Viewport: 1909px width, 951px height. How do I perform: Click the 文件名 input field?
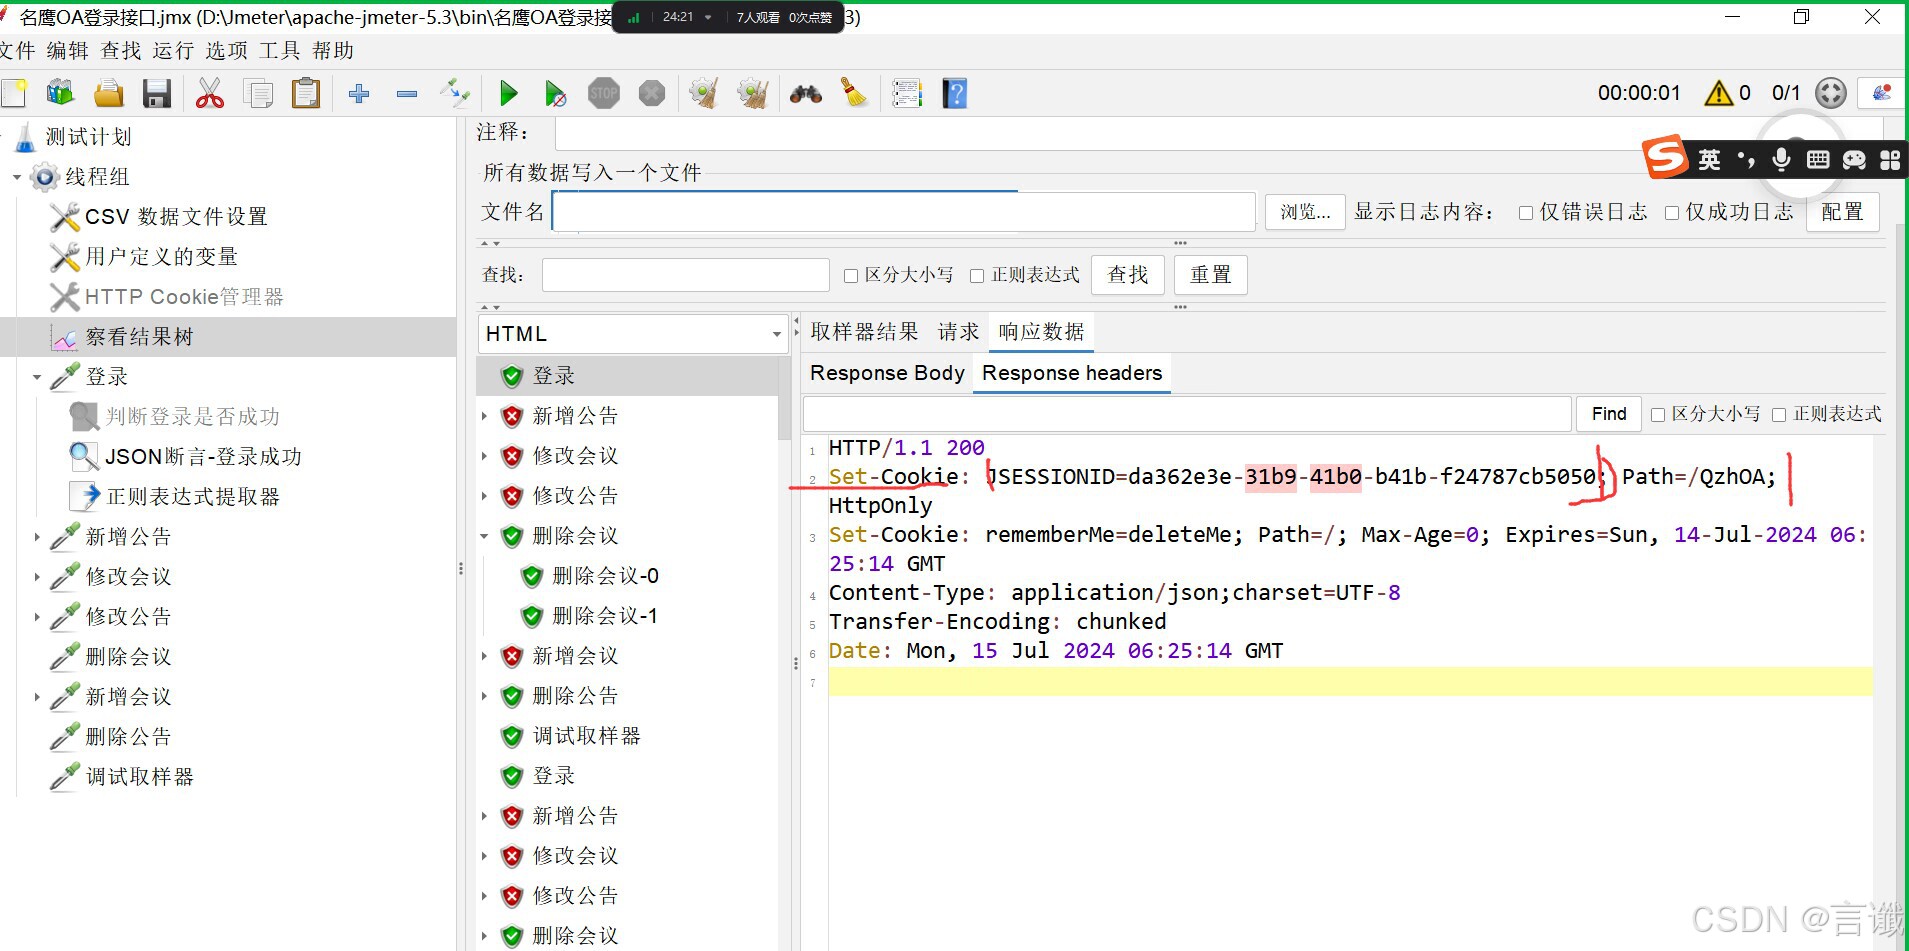(904, 212)
